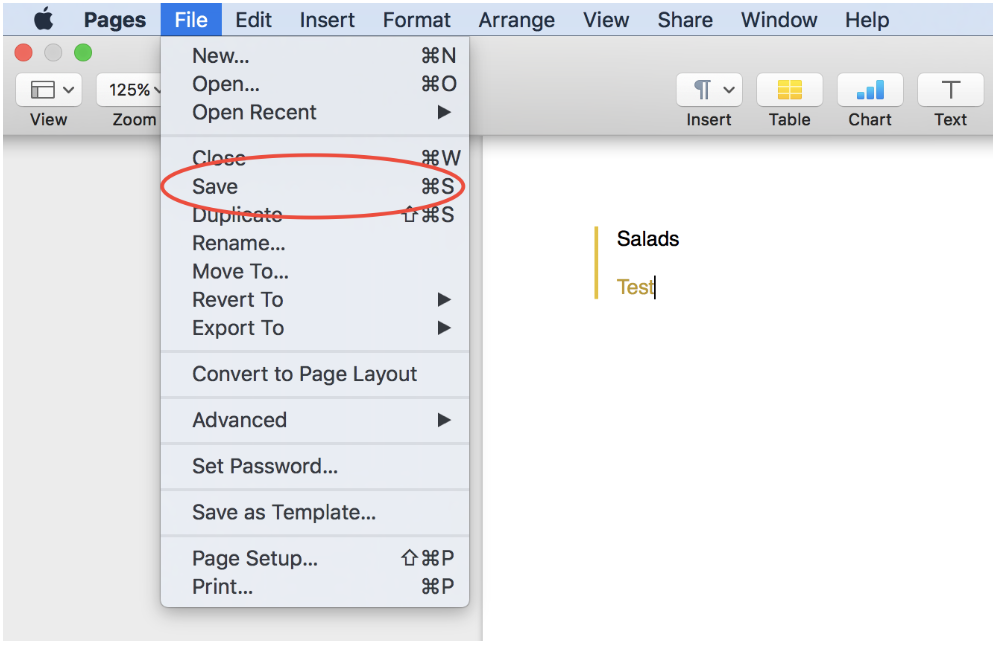Click the Chart toolbar icon
Screen dimensions: 1002x646
870,90
